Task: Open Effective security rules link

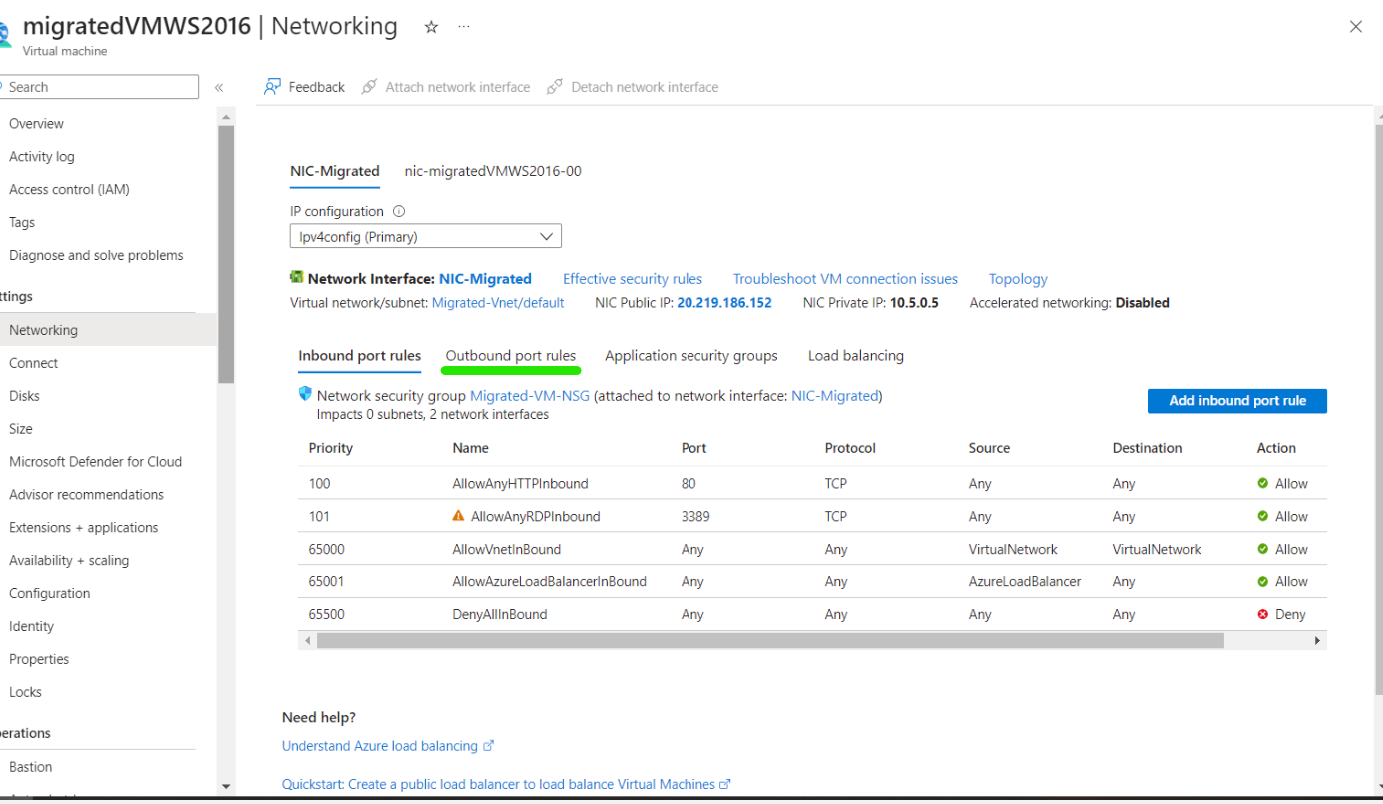Action: coord(632,279)
